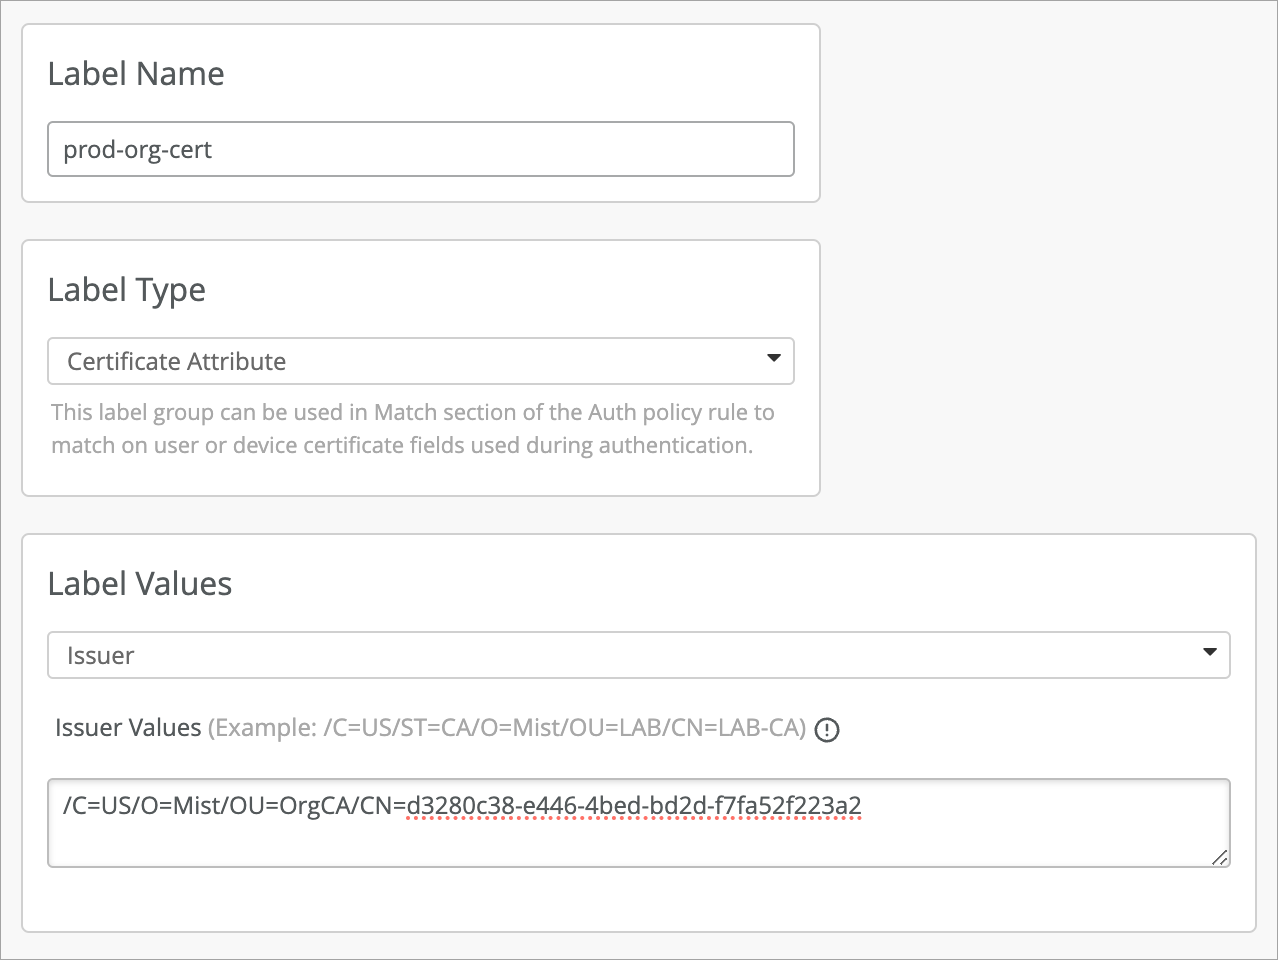Viewport: 1278px width, 960px height.
Task: Click the Label Type heading
Action: (x=127, y=290)
